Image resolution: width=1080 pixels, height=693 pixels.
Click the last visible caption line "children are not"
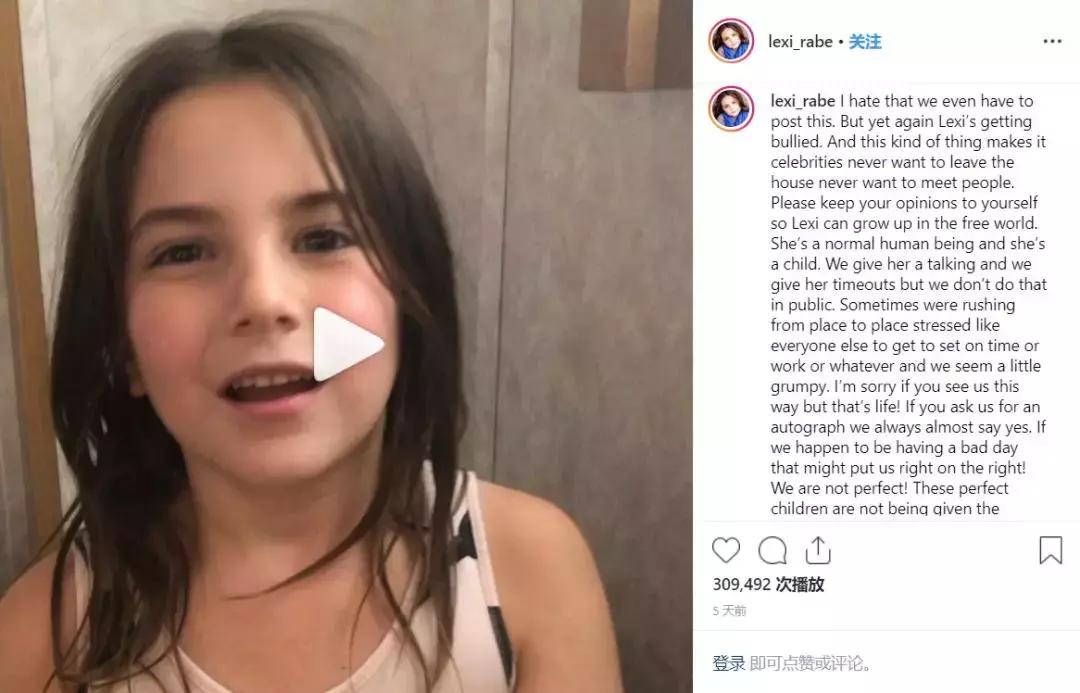(x=884, y=508)
